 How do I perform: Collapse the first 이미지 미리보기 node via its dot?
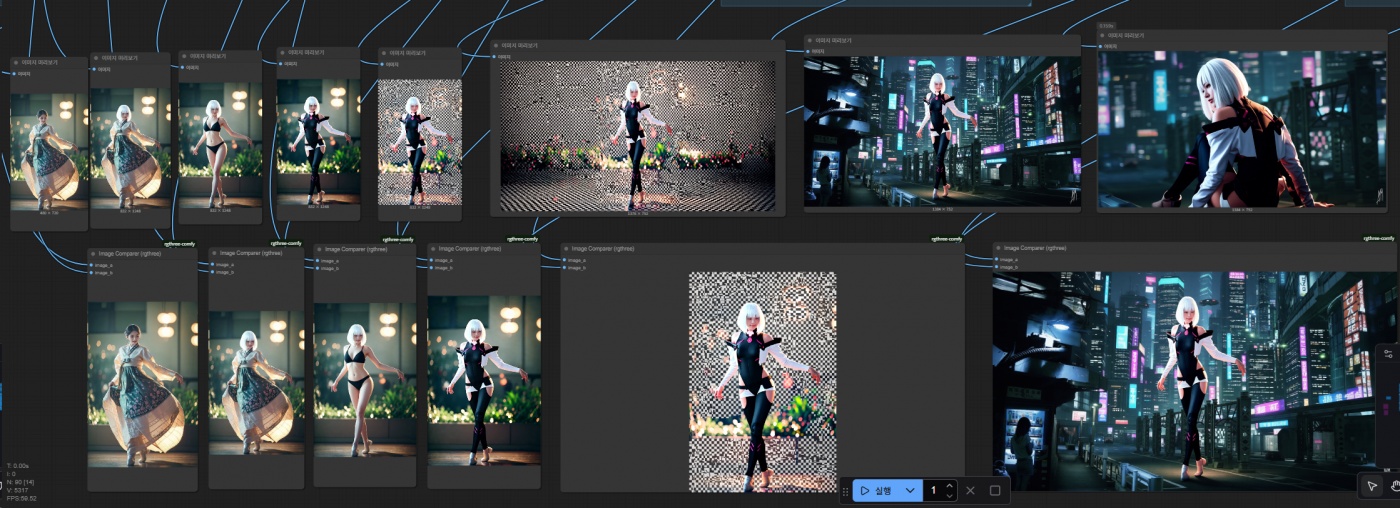[x=17, y=62]
